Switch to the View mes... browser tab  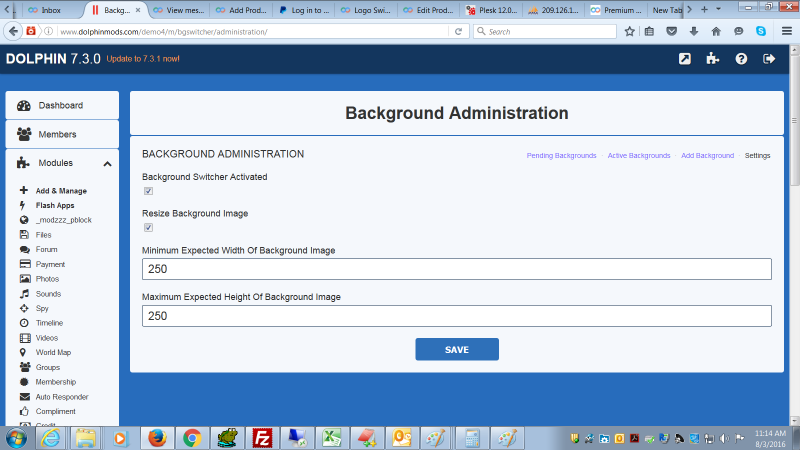coord(179,10)
